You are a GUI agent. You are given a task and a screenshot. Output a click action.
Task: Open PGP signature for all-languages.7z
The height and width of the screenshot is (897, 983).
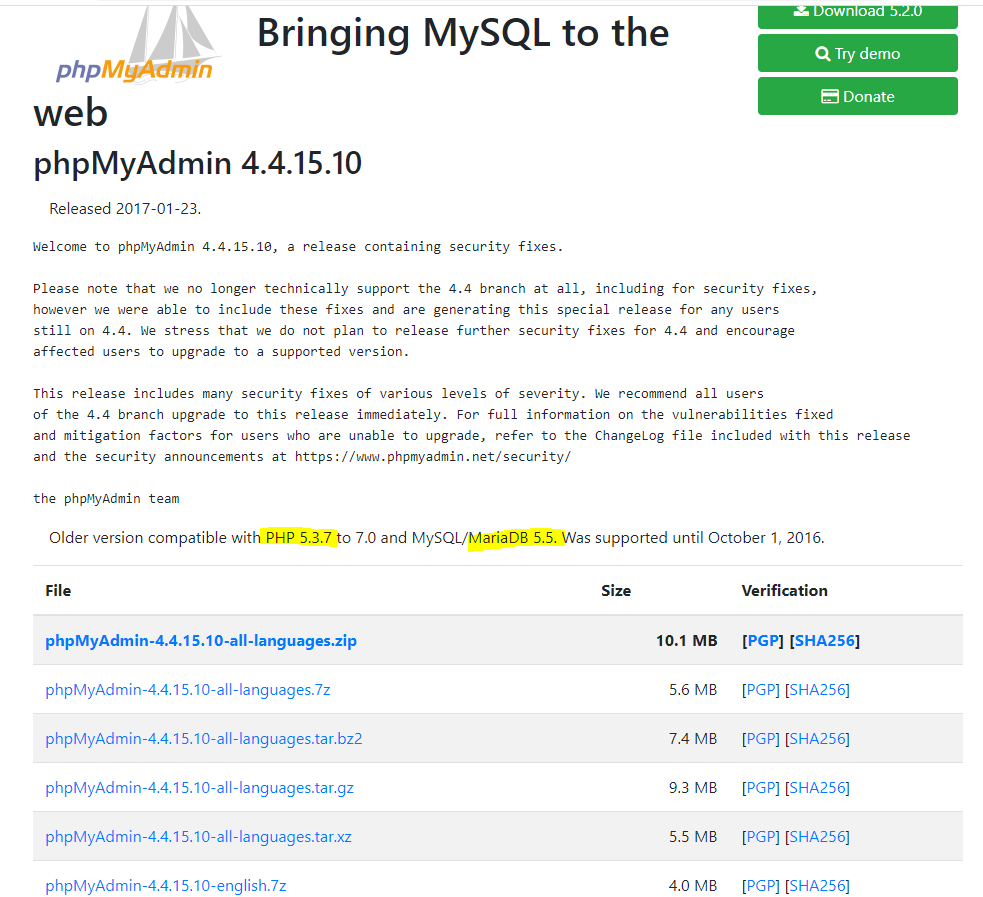click(x=760, y=690)
